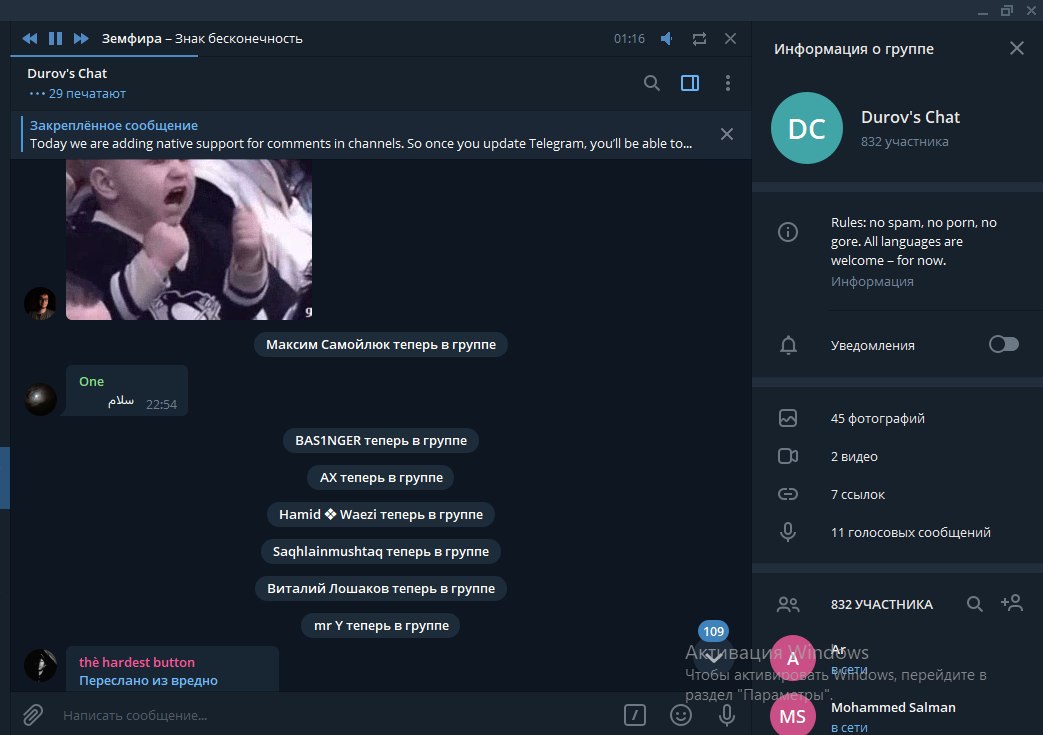The height and width of the screenshot is (735, 1043).
Task: Toggle the Уведомления notifications switch
Action: [1003, 344]
